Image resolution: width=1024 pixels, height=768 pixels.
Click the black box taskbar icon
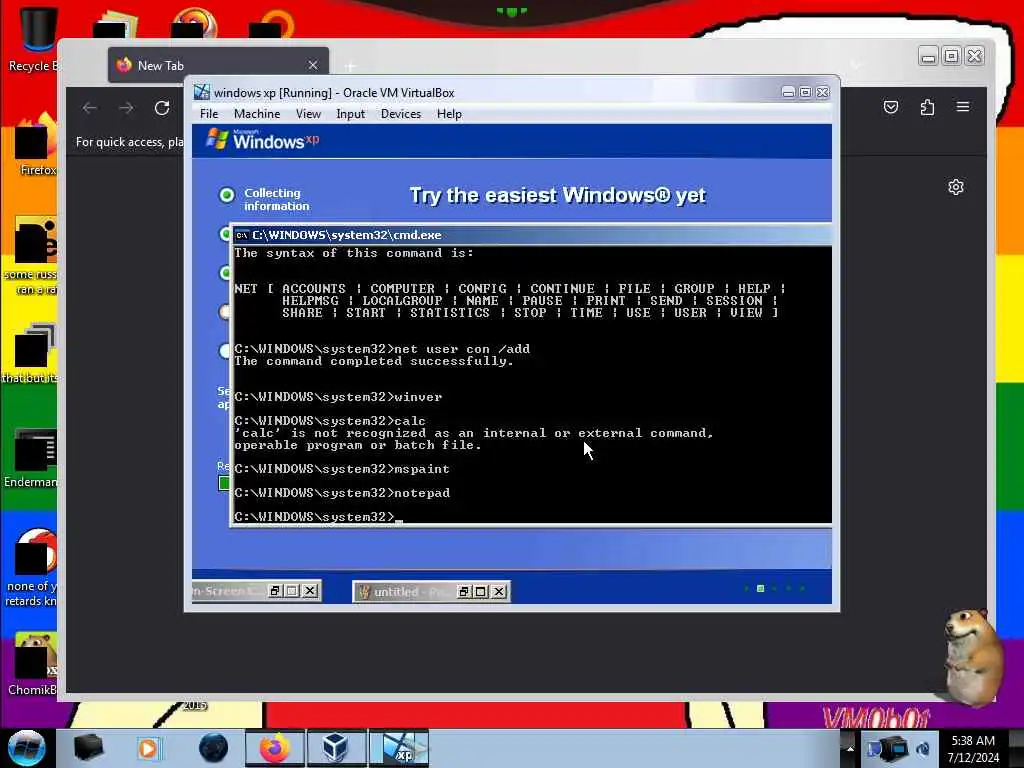pyautogui.click(x=88, y=748)
